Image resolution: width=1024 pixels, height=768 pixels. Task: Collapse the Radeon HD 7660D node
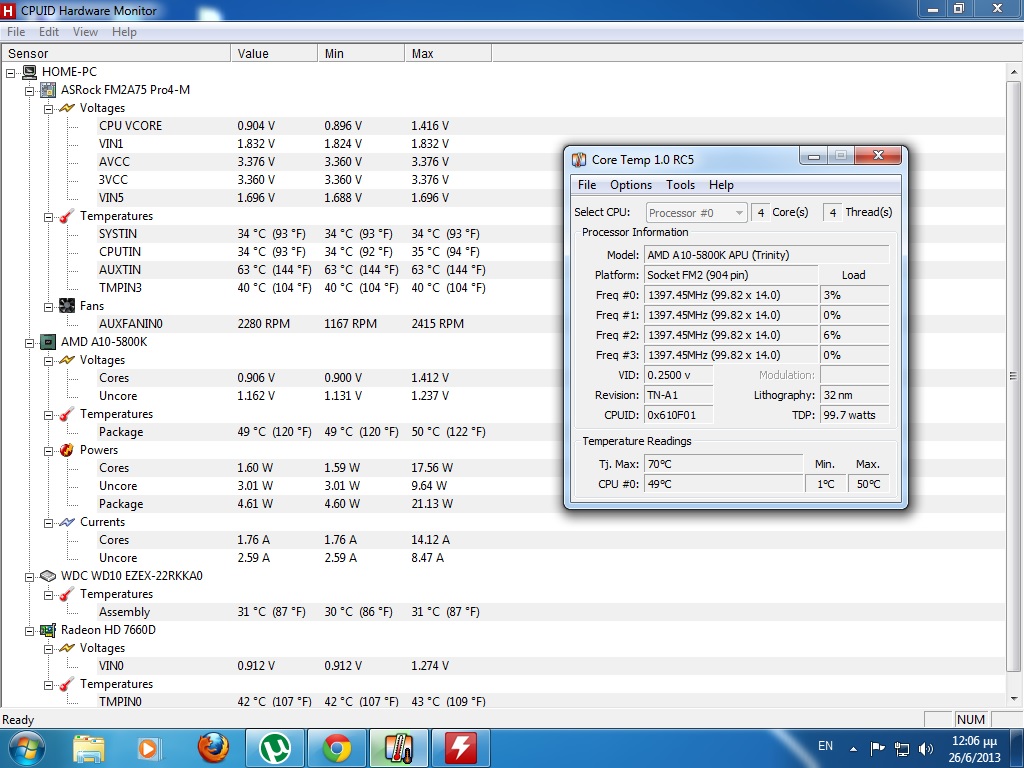pyautogui.click(x=29, y=631)
